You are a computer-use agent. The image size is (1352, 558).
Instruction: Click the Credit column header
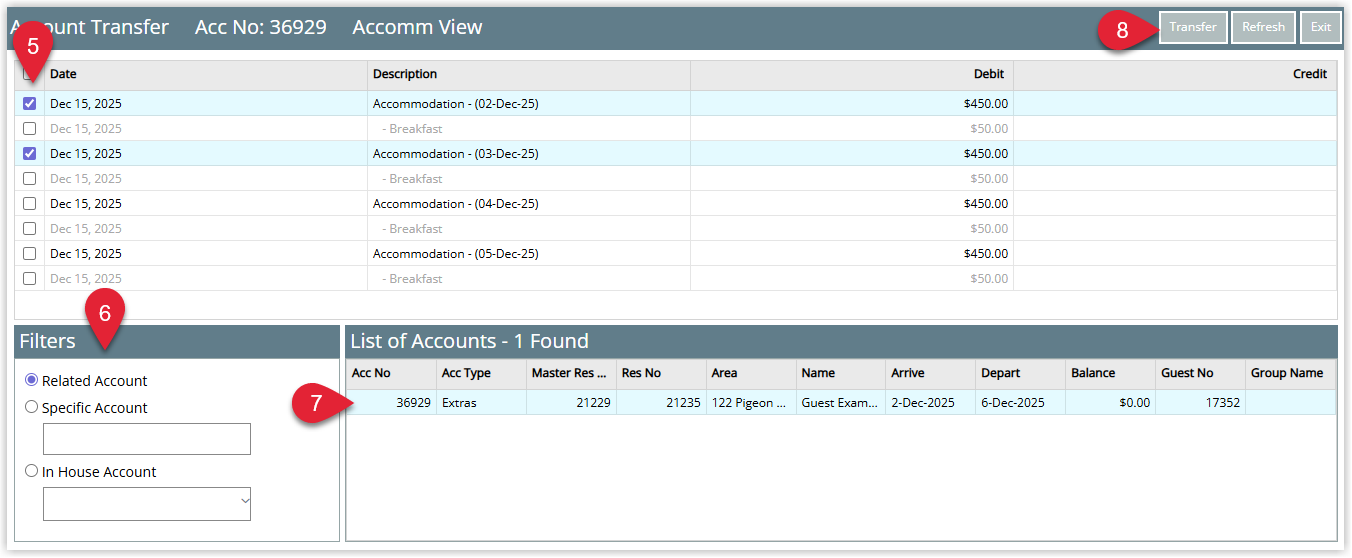1175,74
